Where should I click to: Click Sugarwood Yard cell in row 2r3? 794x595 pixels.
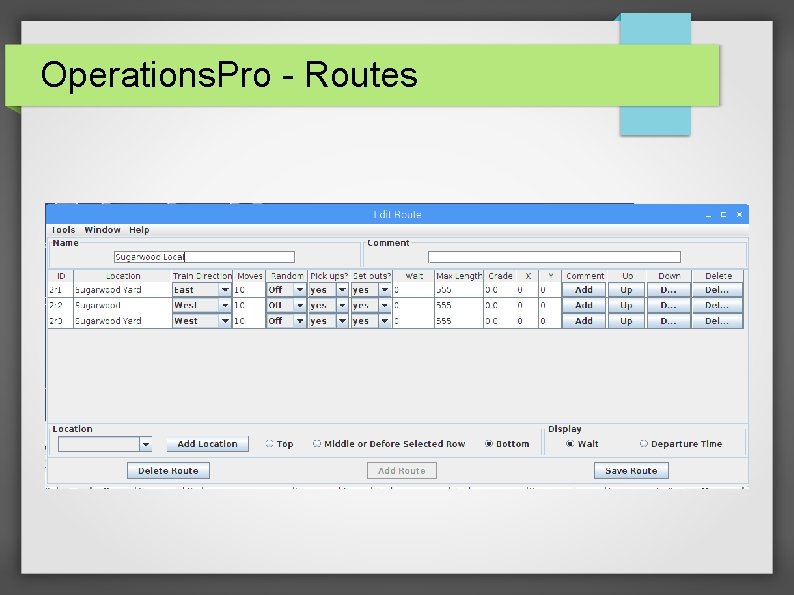pyautogui.click(x=123, y=321)
